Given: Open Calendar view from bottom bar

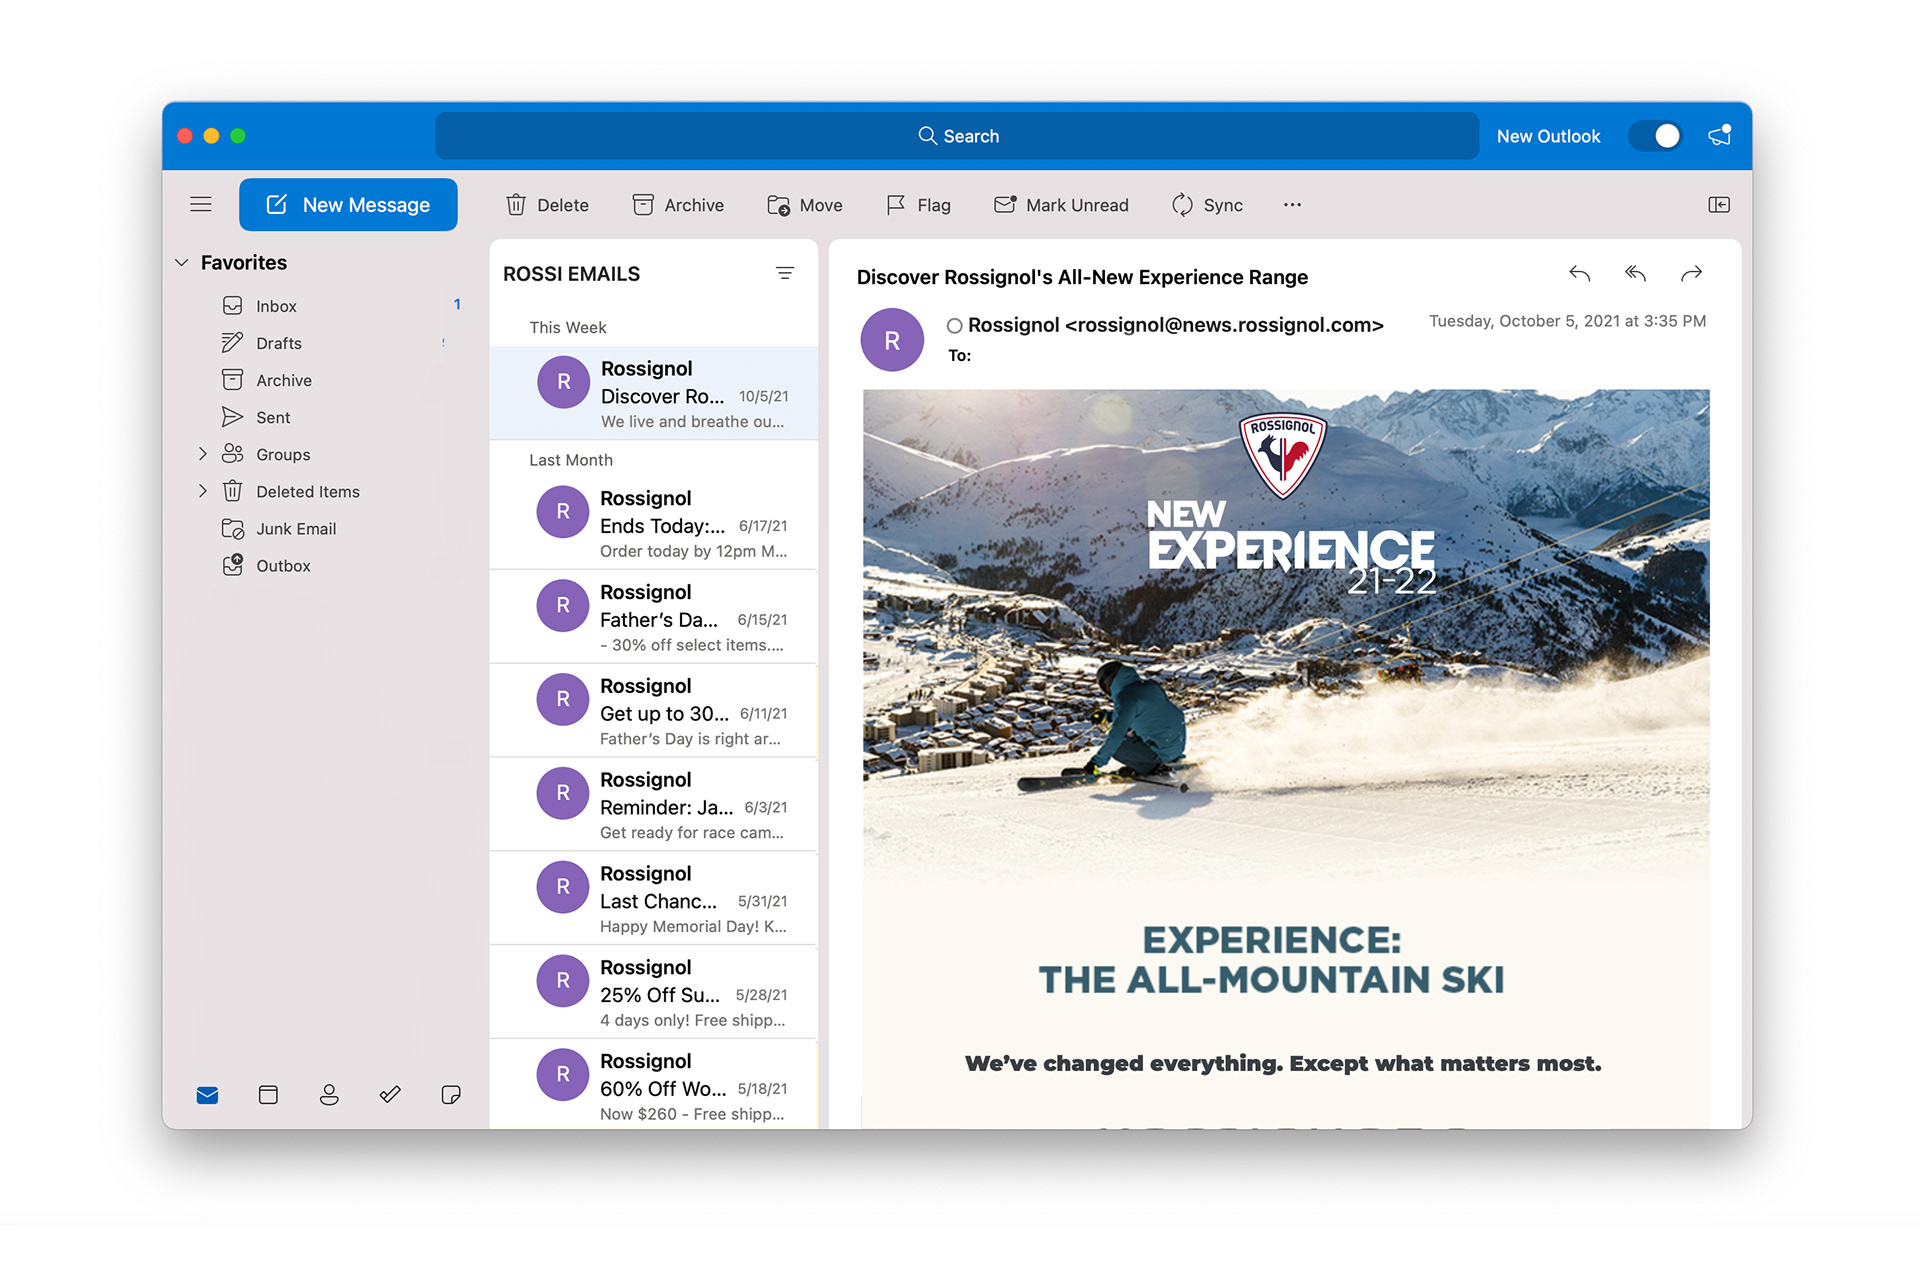Looking at the screenshot, I should [268, 1095].
